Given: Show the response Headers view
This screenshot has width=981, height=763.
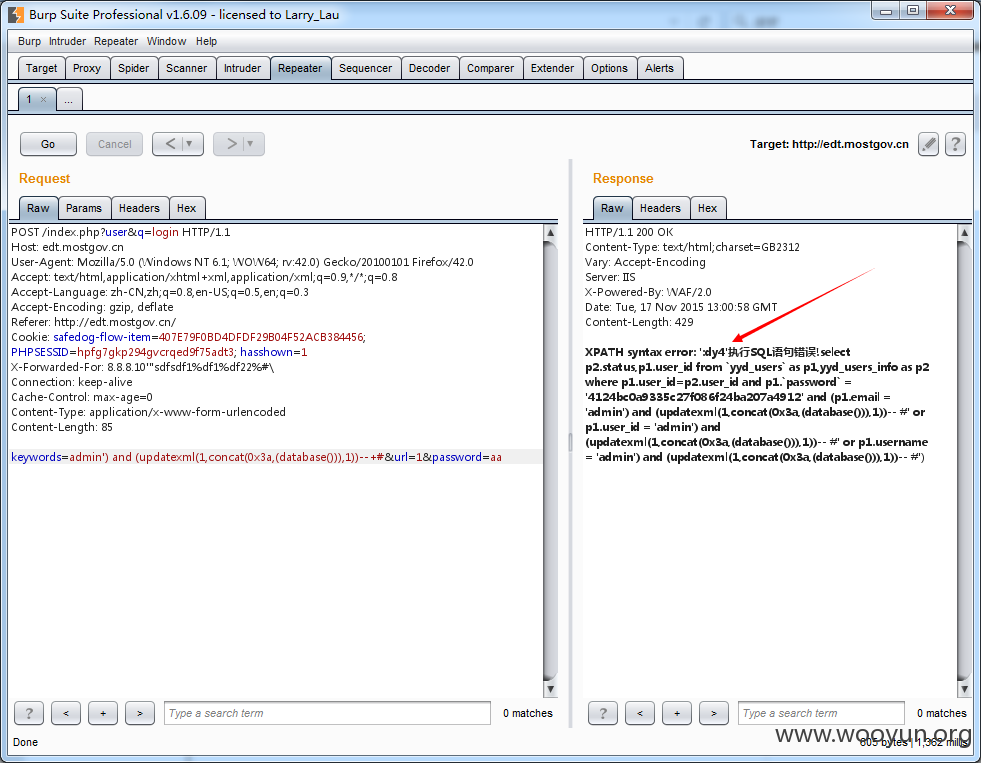Looking at the screenshot, I should tap(660, 208).
